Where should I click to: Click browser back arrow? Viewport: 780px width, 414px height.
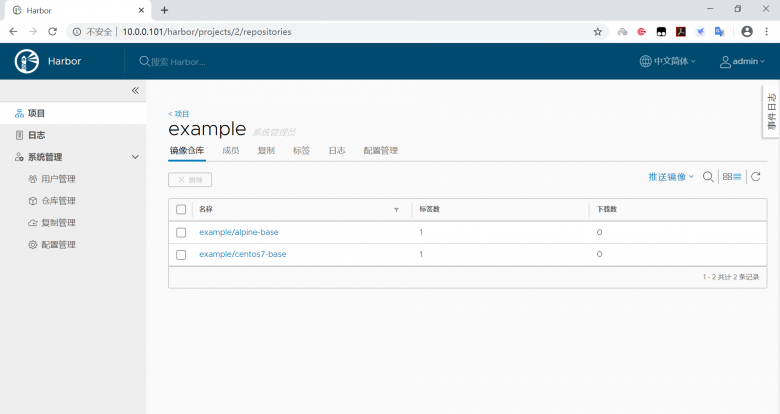tap(13, 32)
